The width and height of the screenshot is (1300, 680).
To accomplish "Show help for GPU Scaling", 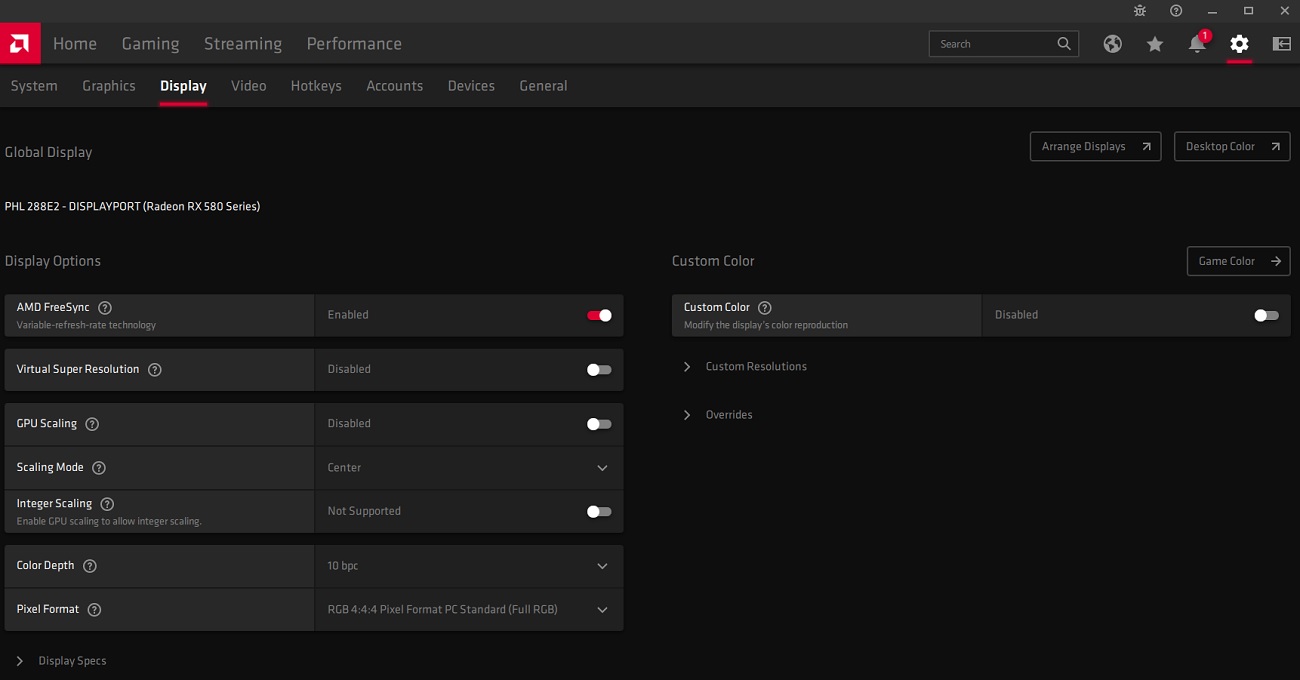I will coord(92,424).
